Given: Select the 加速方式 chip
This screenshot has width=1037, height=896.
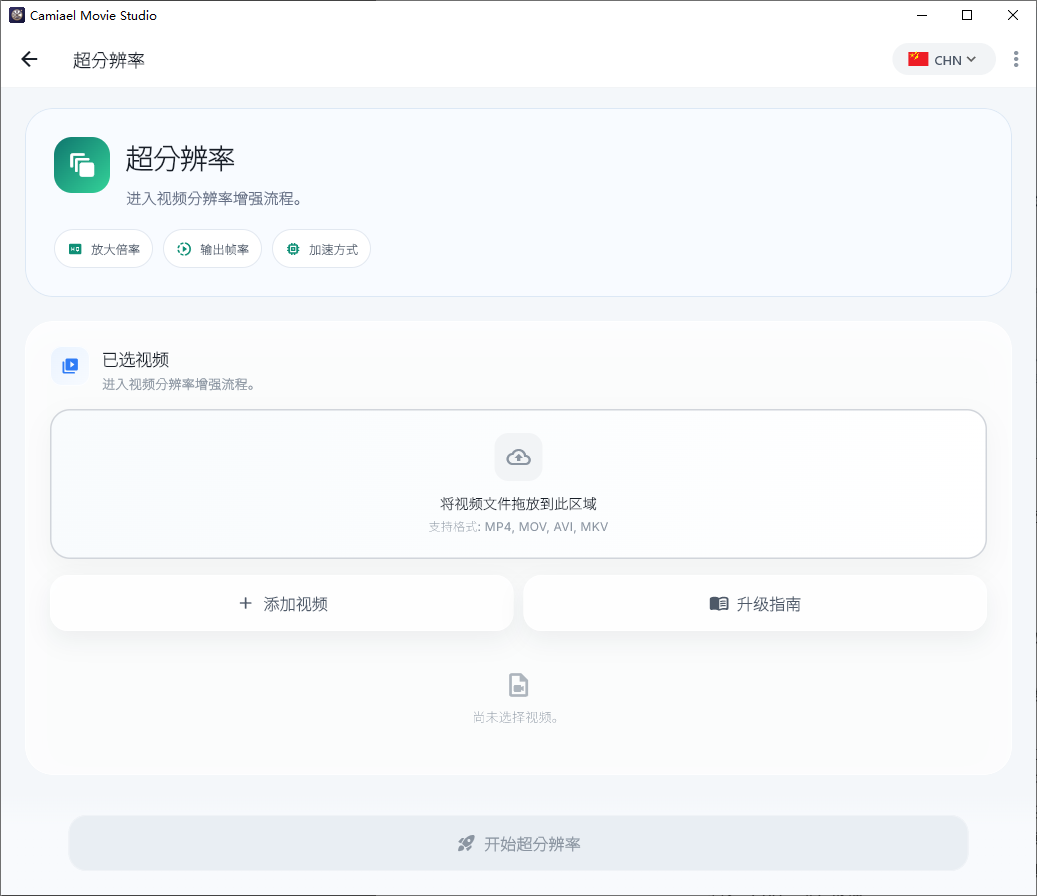Looking at the screenshot, I should point(321,249).
